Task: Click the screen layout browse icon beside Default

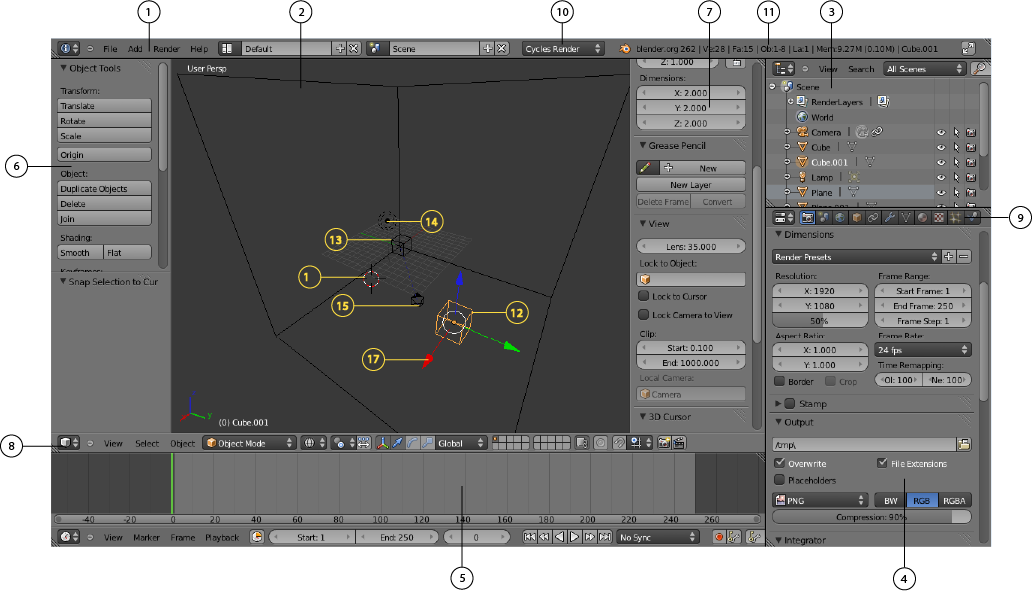Action: 227,49
